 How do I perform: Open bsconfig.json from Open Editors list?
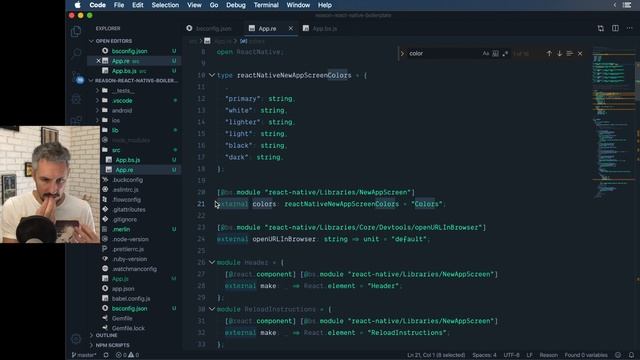(129, 51)
